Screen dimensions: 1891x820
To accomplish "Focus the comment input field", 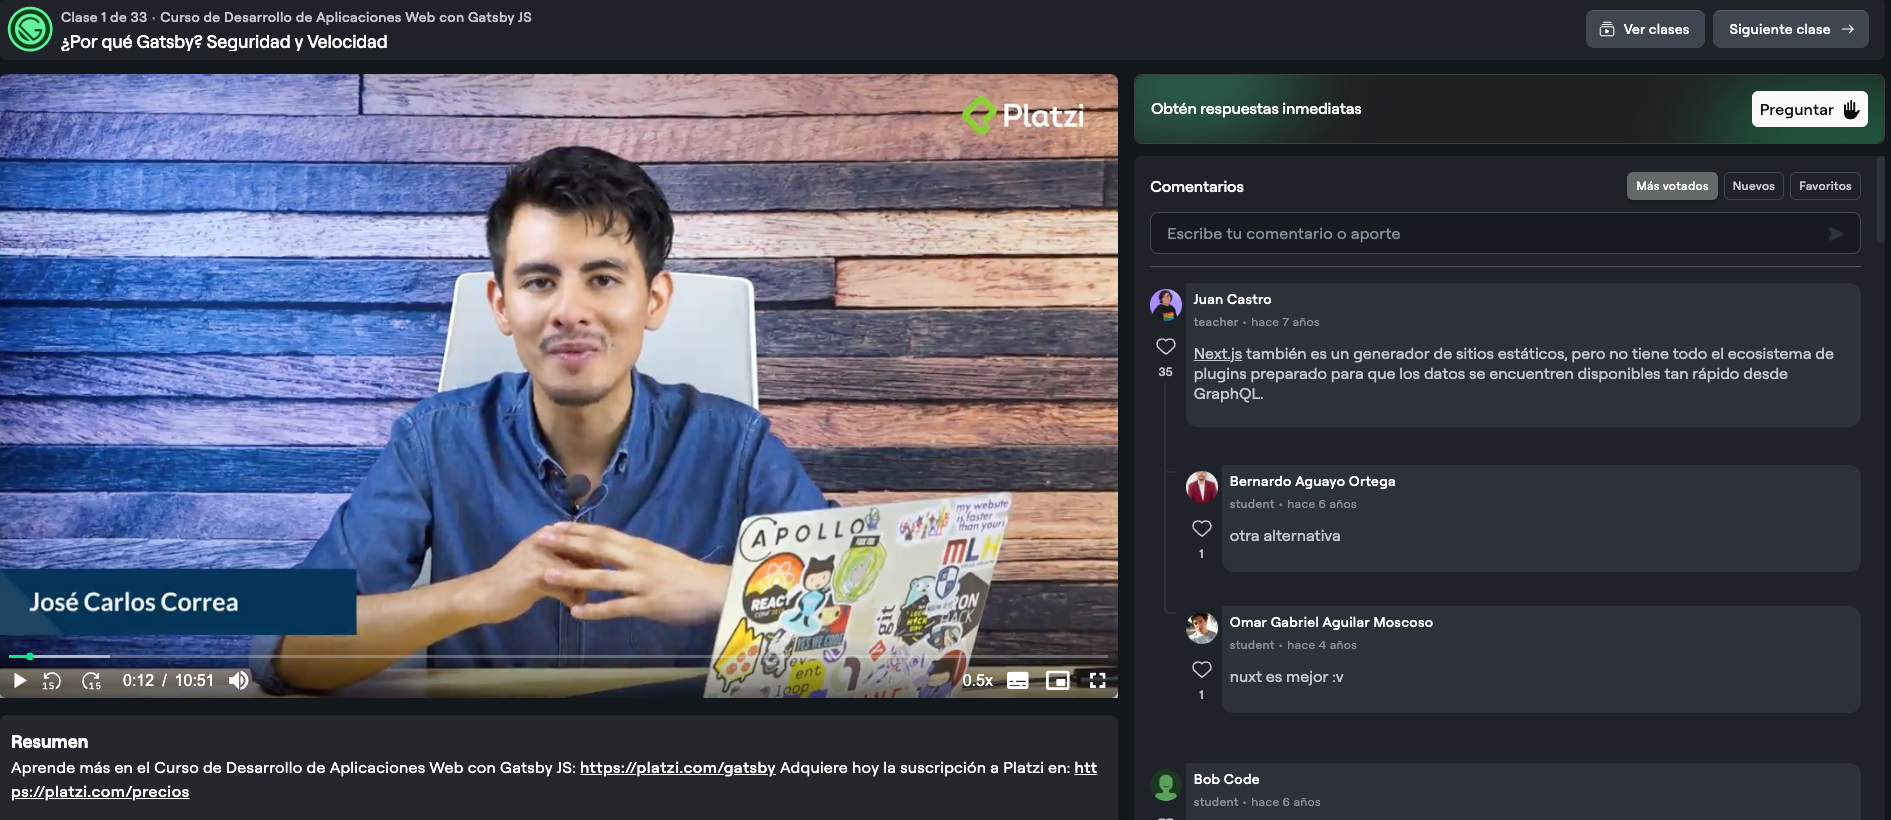I will tap(1505, 233).
